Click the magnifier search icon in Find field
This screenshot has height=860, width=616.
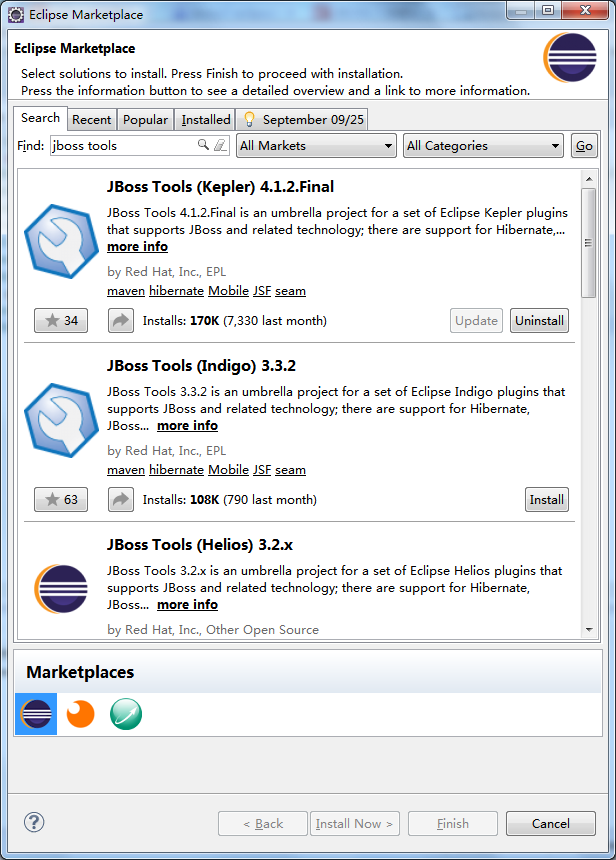click(204, 145)
